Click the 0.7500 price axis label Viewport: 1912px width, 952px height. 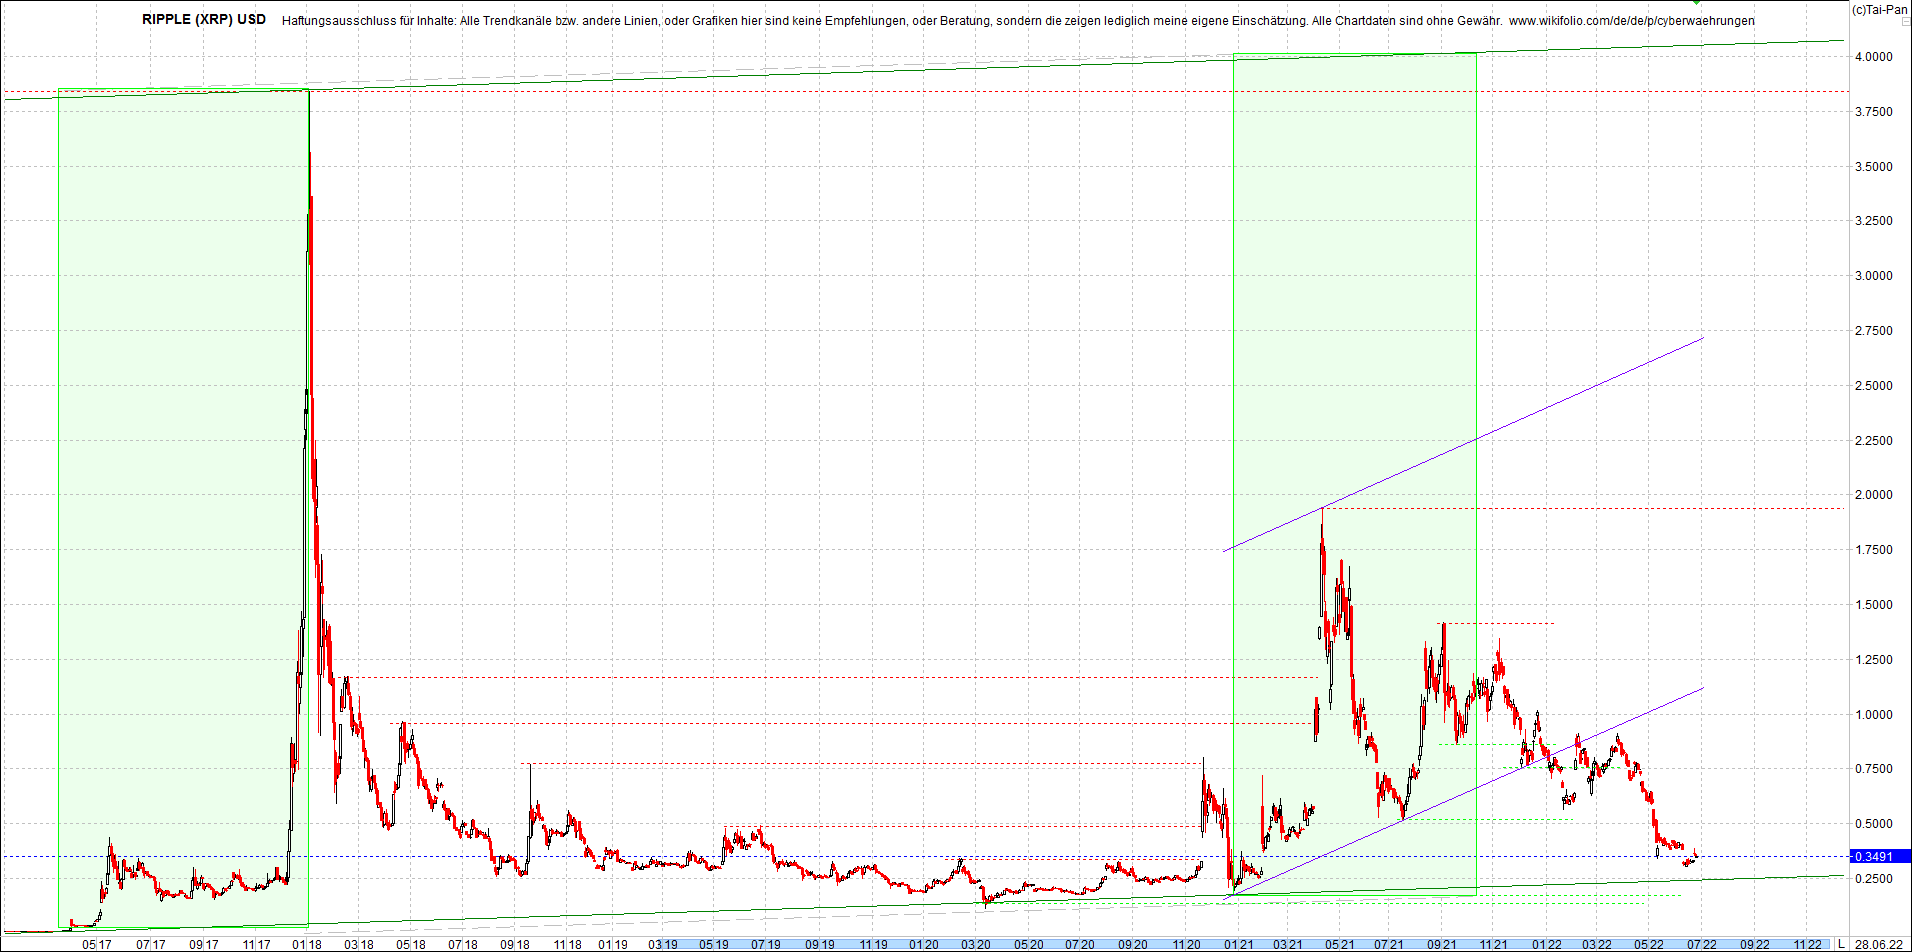tap(1874, 769)
